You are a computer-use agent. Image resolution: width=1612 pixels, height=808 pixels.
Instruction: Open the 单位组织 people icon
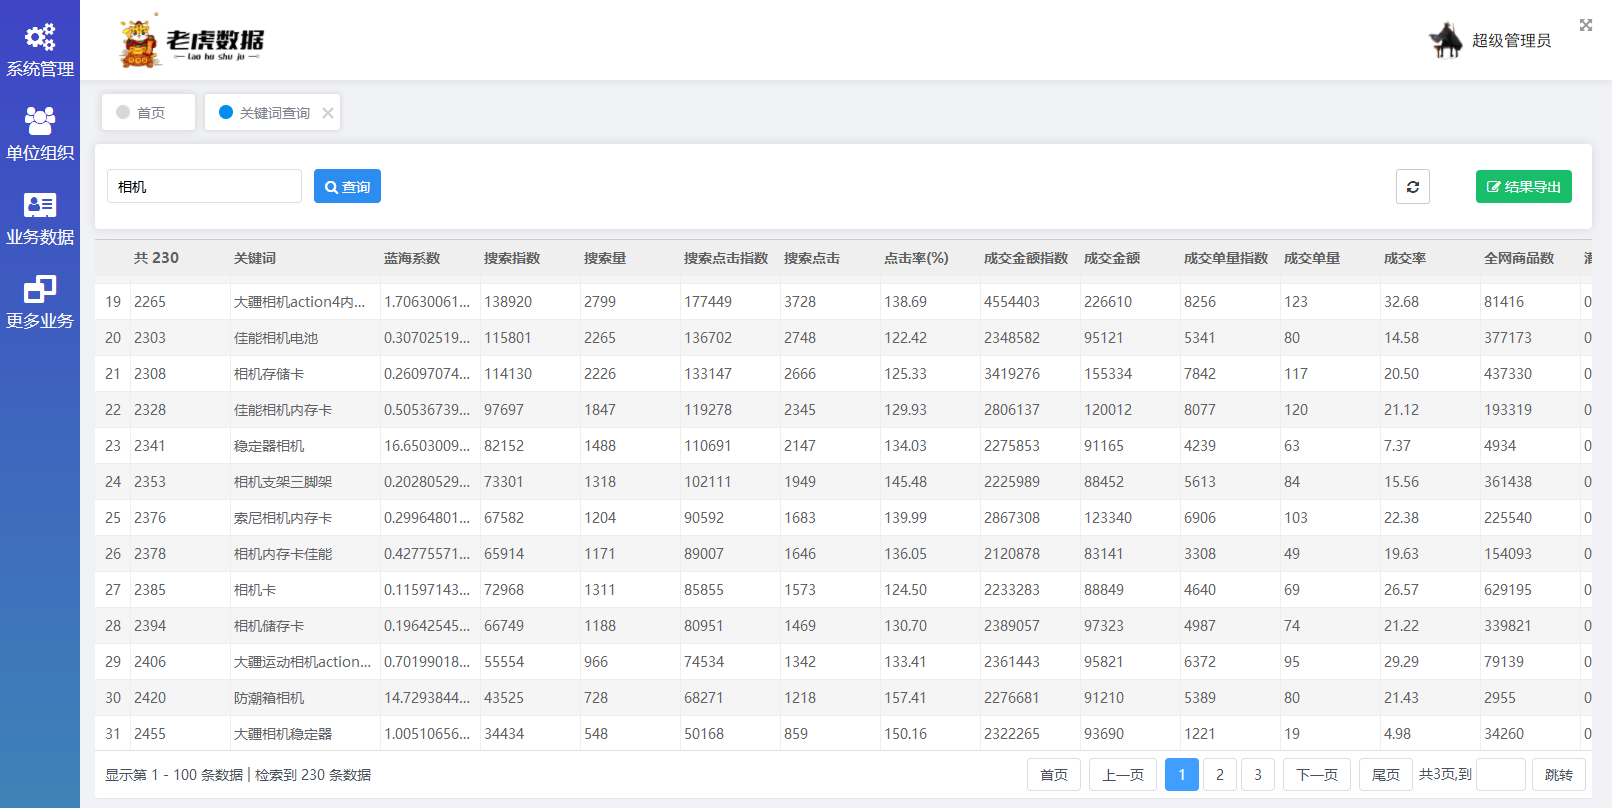[40, 121]
